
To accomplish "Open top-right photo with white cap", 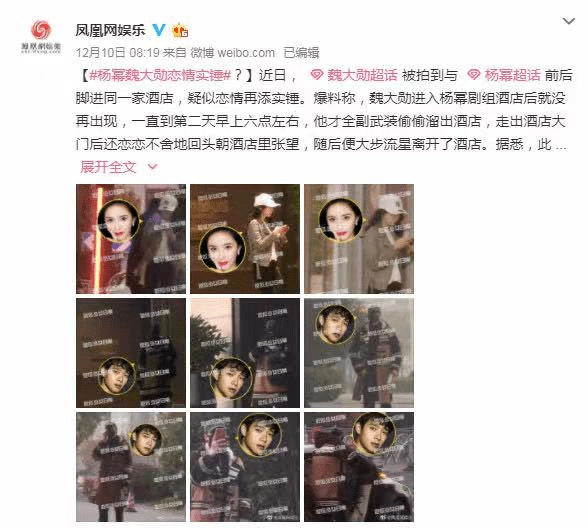I will [x=359, y=239].
